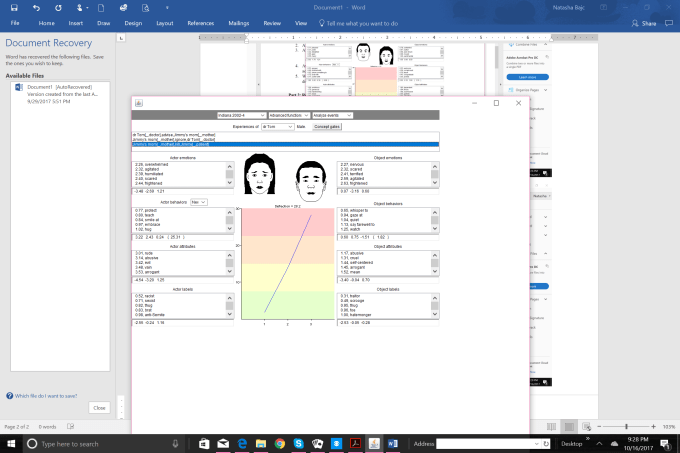Click the Word icon in the taskbar
The width and height of the screenshot is (680, 453).
pos(390,443)
